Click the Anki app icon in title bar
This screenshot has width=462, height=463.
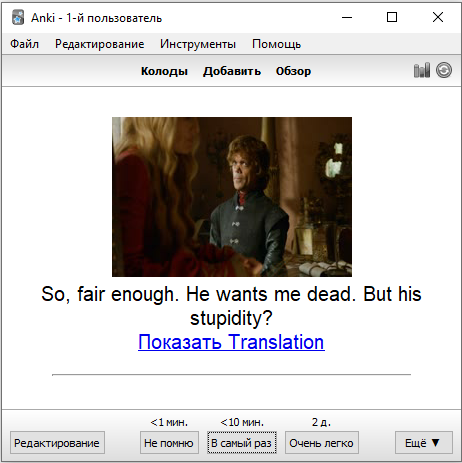coord(18,17)
